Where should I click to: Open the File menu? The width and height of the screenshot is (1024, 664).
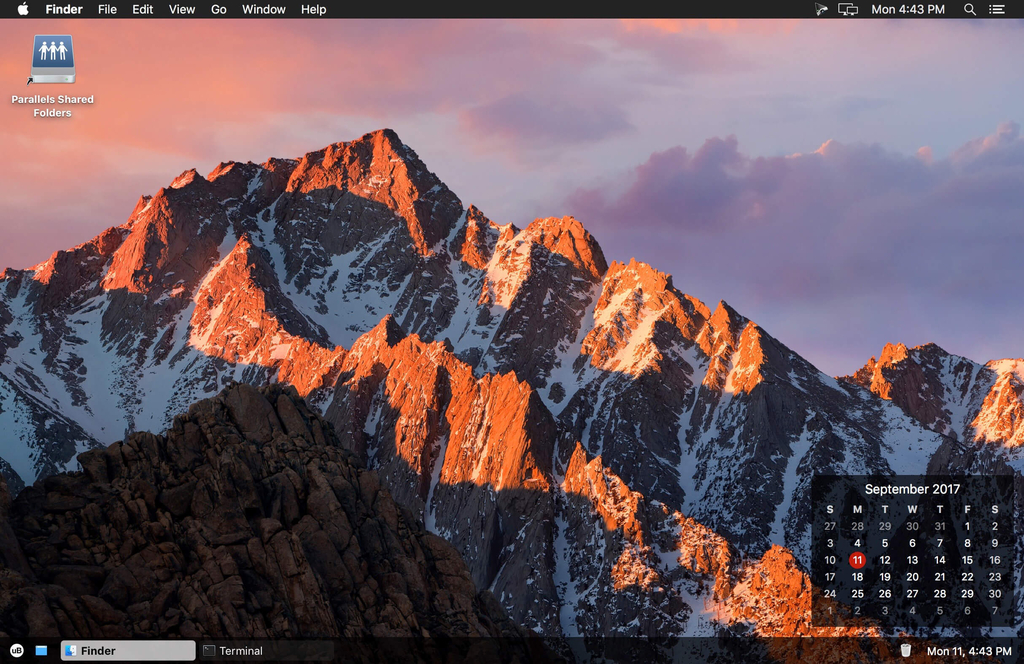[x=107, y=9]
